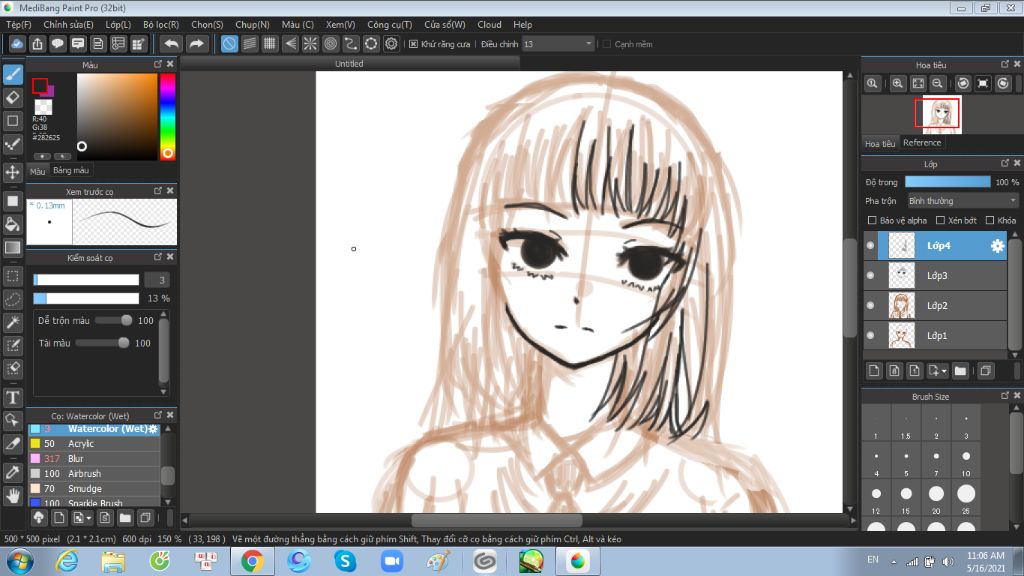Enable radial snap guide
1024x576 pixels.
[310, 44]
